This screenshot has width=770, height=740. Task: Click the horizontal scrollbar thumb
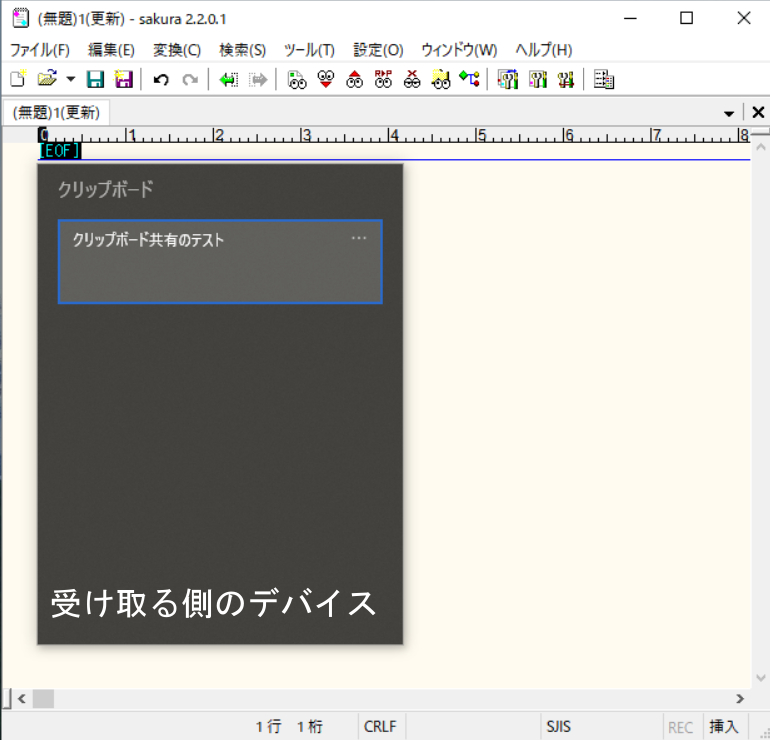click(x=43, y=699)
